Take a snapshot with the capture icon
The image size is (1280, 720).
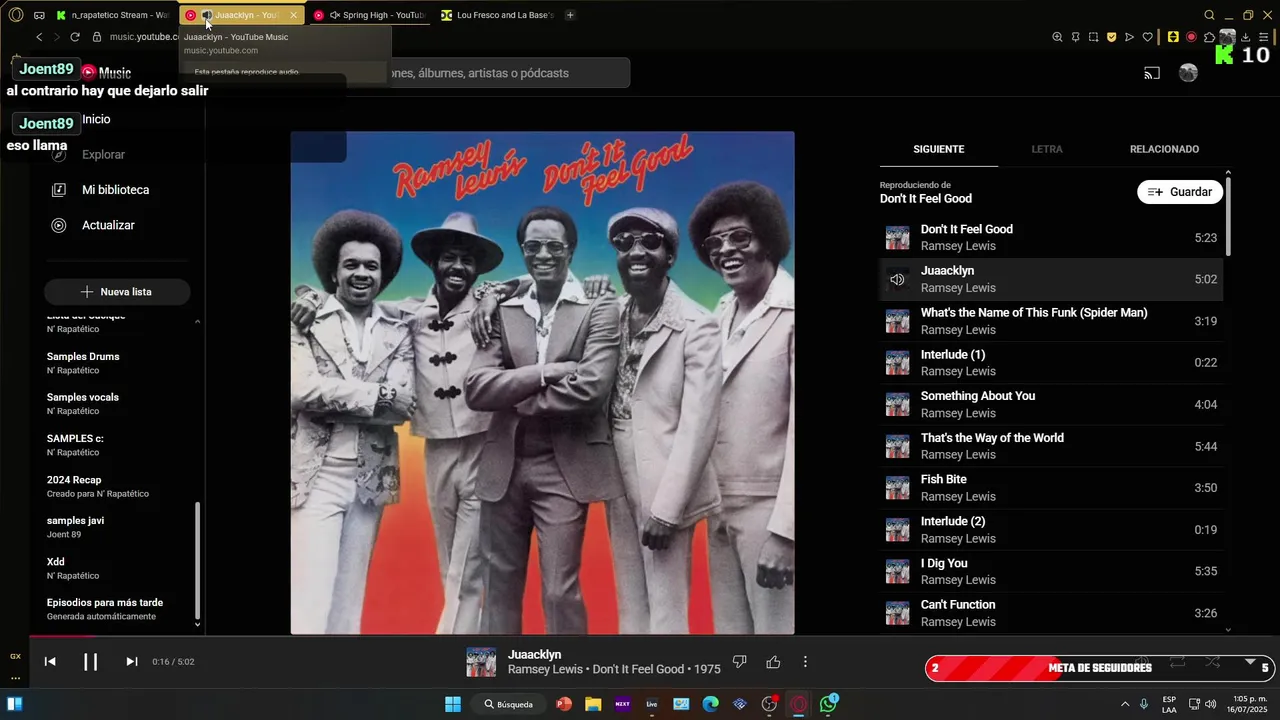coord(1093,37)
